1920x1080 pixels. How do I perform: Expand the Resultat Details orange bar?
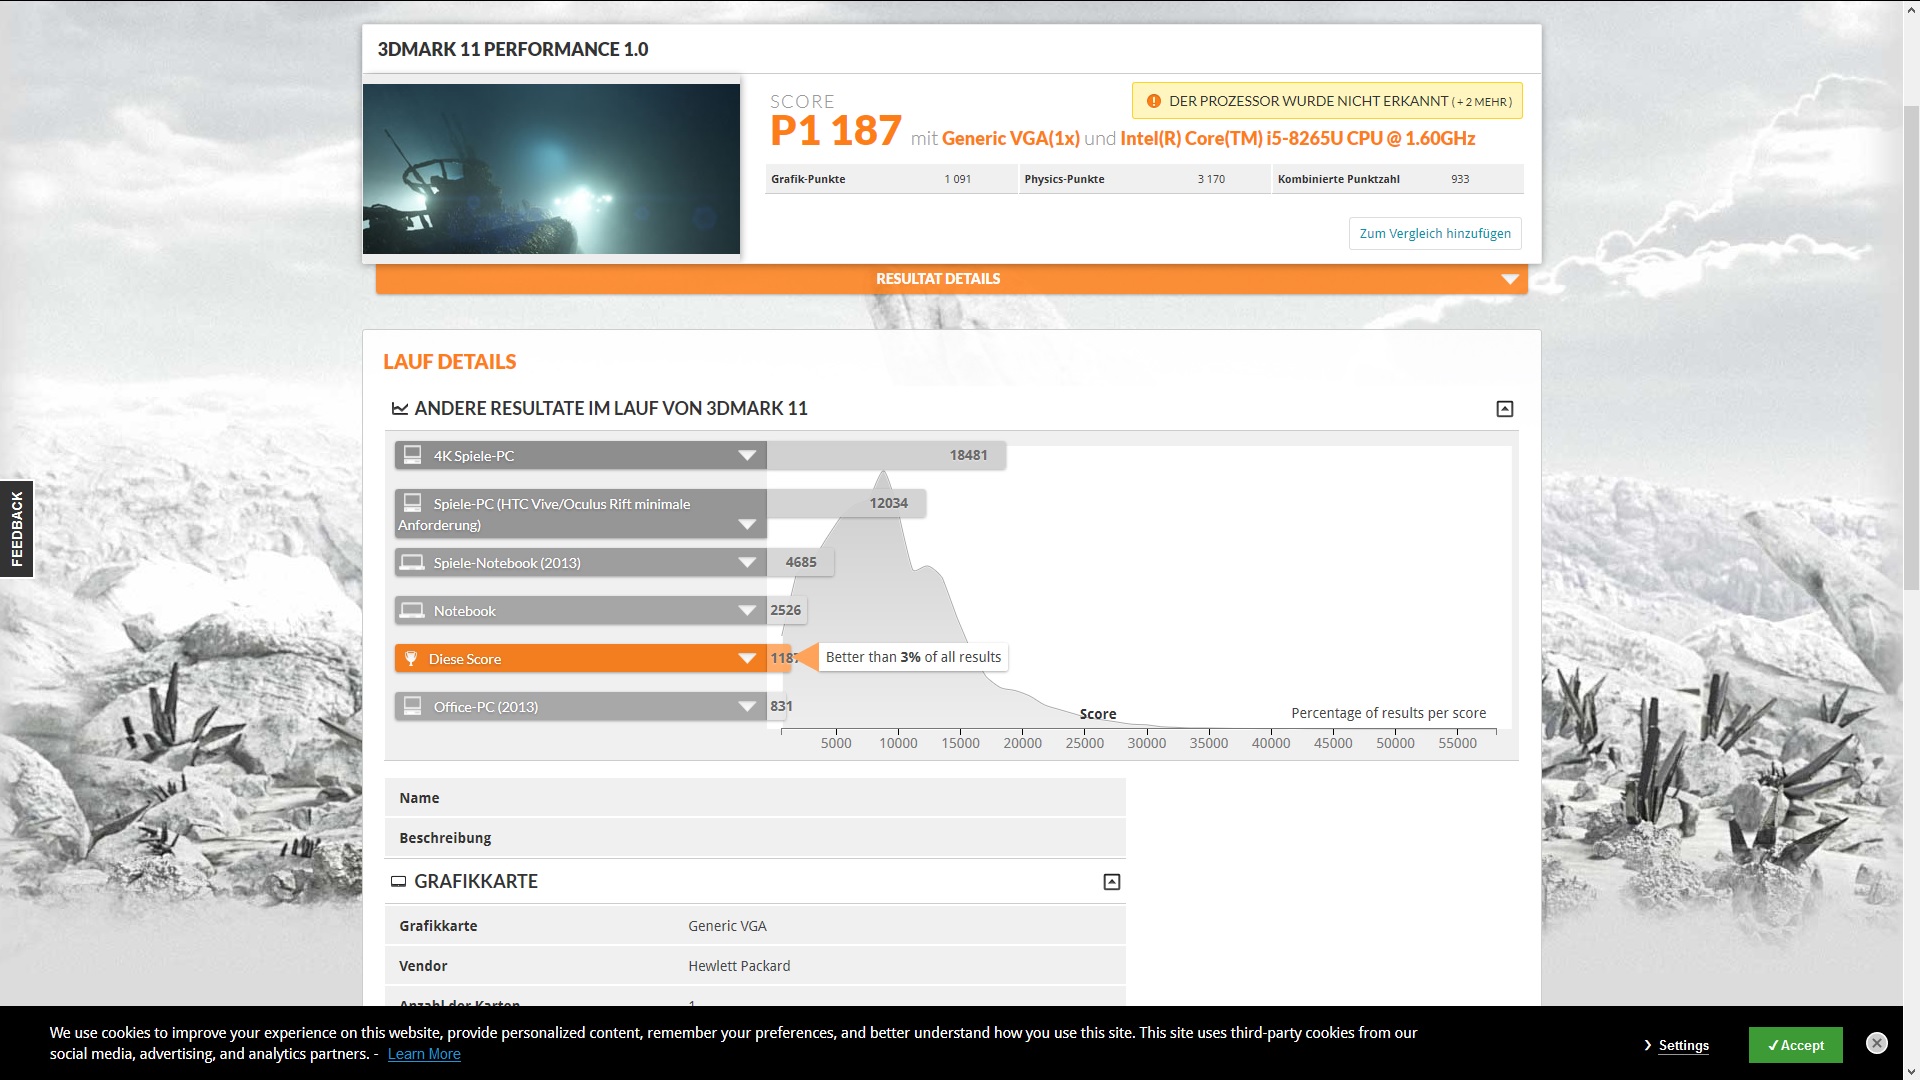pos(1509,279)
